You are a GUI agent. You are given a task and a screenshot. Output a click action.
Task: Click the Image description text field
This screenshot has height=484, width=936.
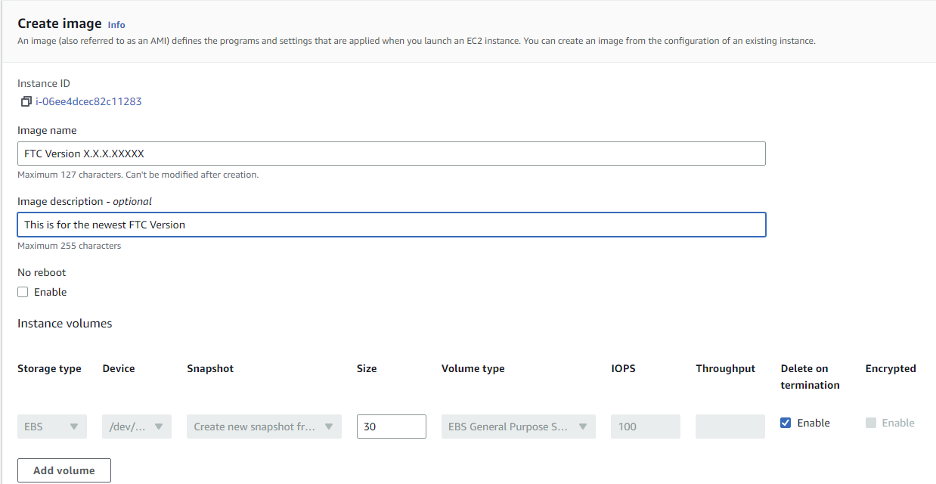pyautogui.click(x=391, y=224)
